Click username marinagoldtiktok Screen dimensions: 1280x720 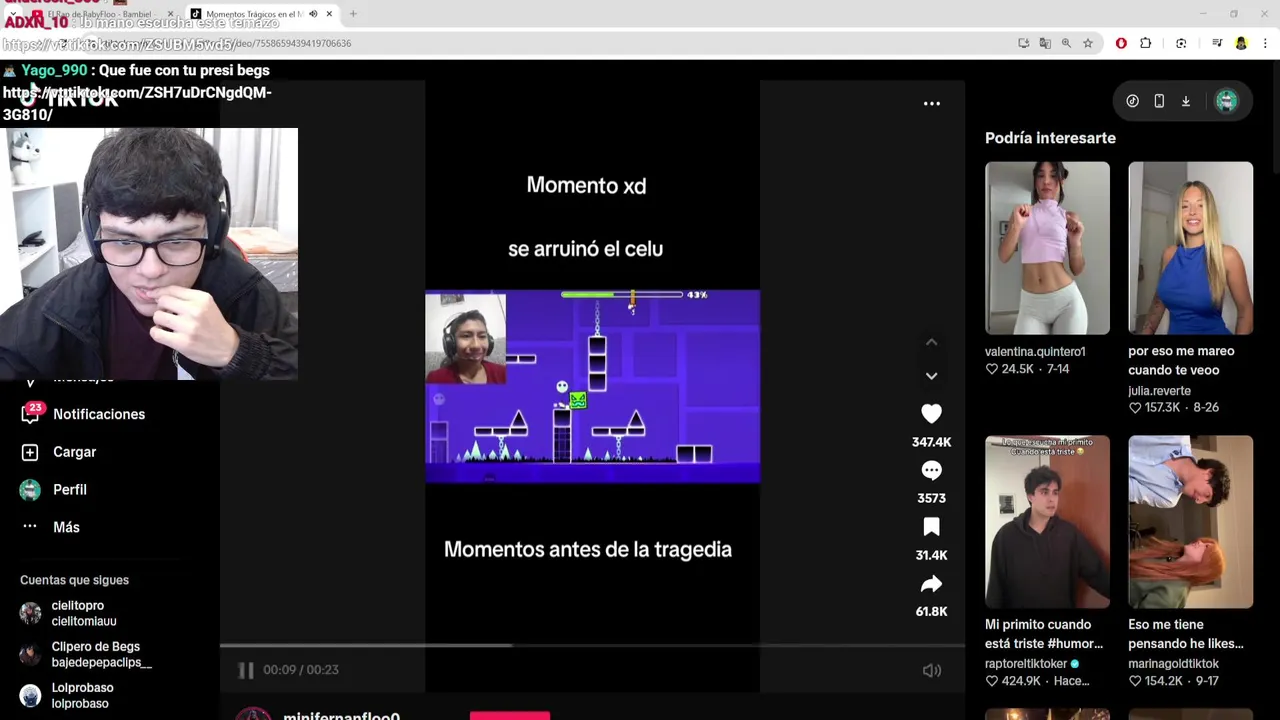pyautogui.click(x=1173, y=664)
